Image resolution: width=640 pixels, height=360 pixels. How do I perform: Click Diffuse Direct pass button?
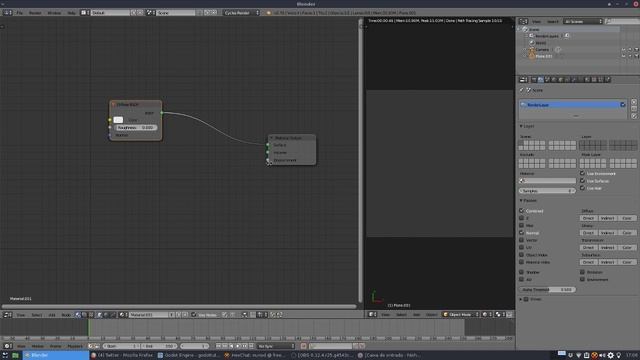tap(588, 218)
